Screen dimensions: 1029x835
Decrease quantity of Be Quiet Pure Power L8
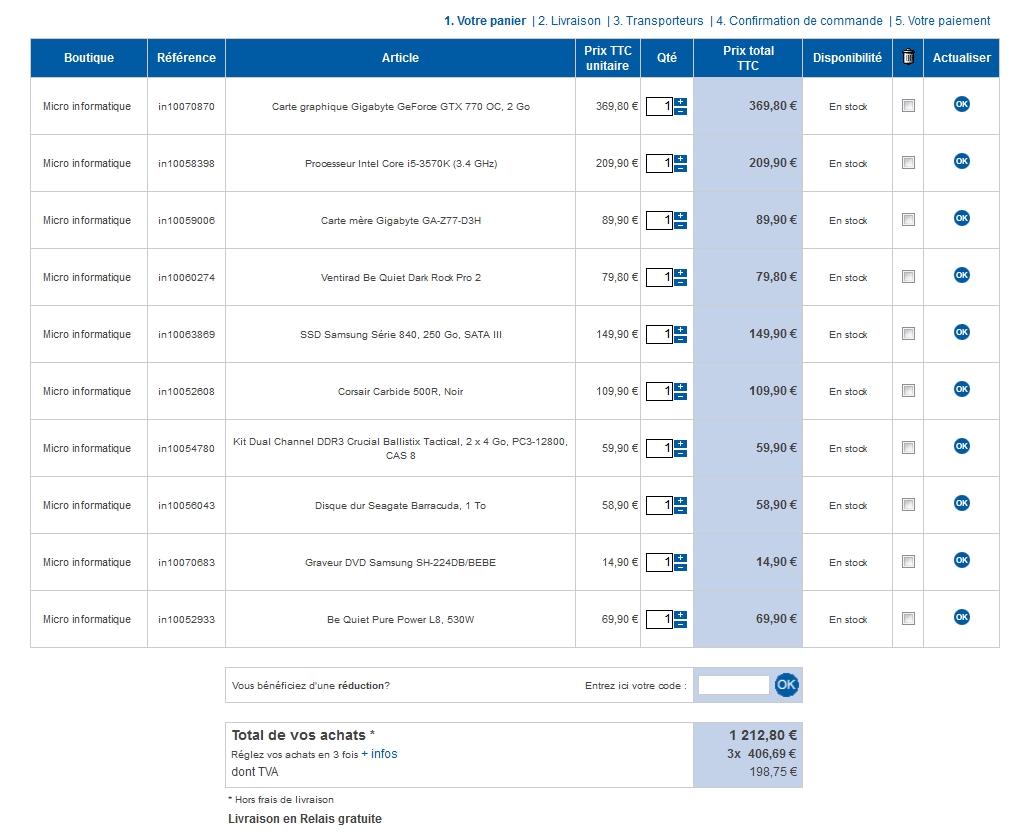681,624
